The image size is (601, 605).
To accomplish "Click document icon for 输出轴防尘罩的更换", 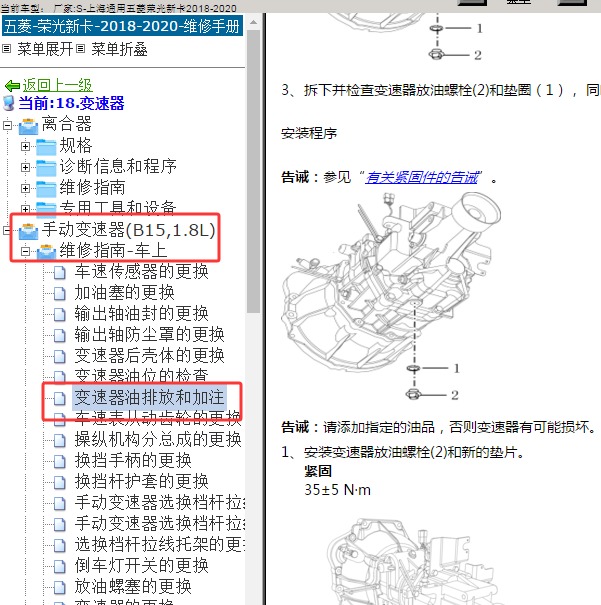I will (59, 335).
